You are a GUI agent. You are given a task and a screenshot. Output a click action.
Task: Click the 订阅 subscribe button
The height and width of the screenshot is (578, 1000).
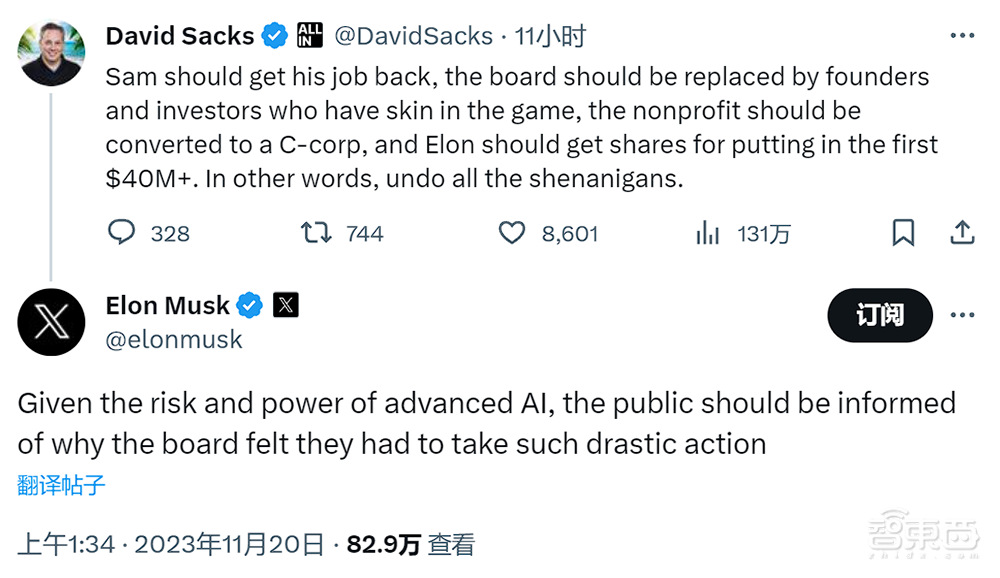click(x=880, y=315)
